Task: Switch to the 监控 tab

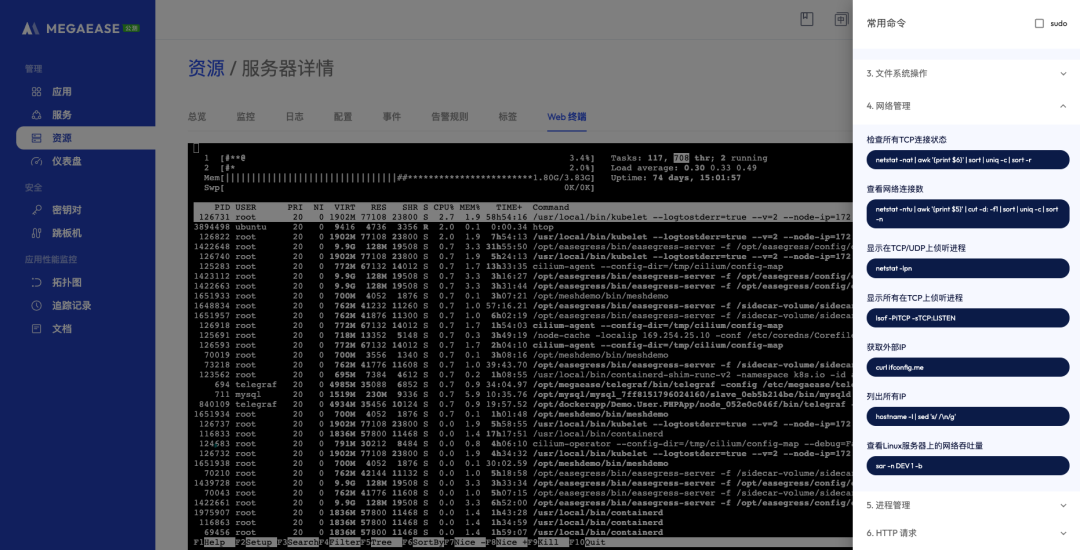Action: (x=245, y=117)
